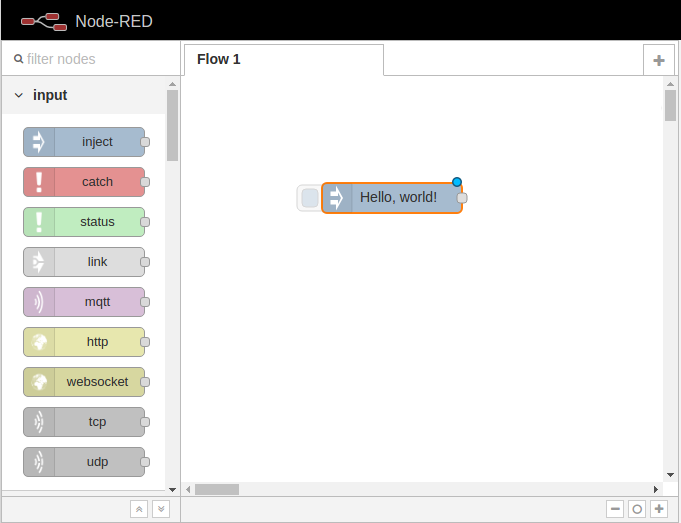Click workspace scroll right arrow

[655, 490]
